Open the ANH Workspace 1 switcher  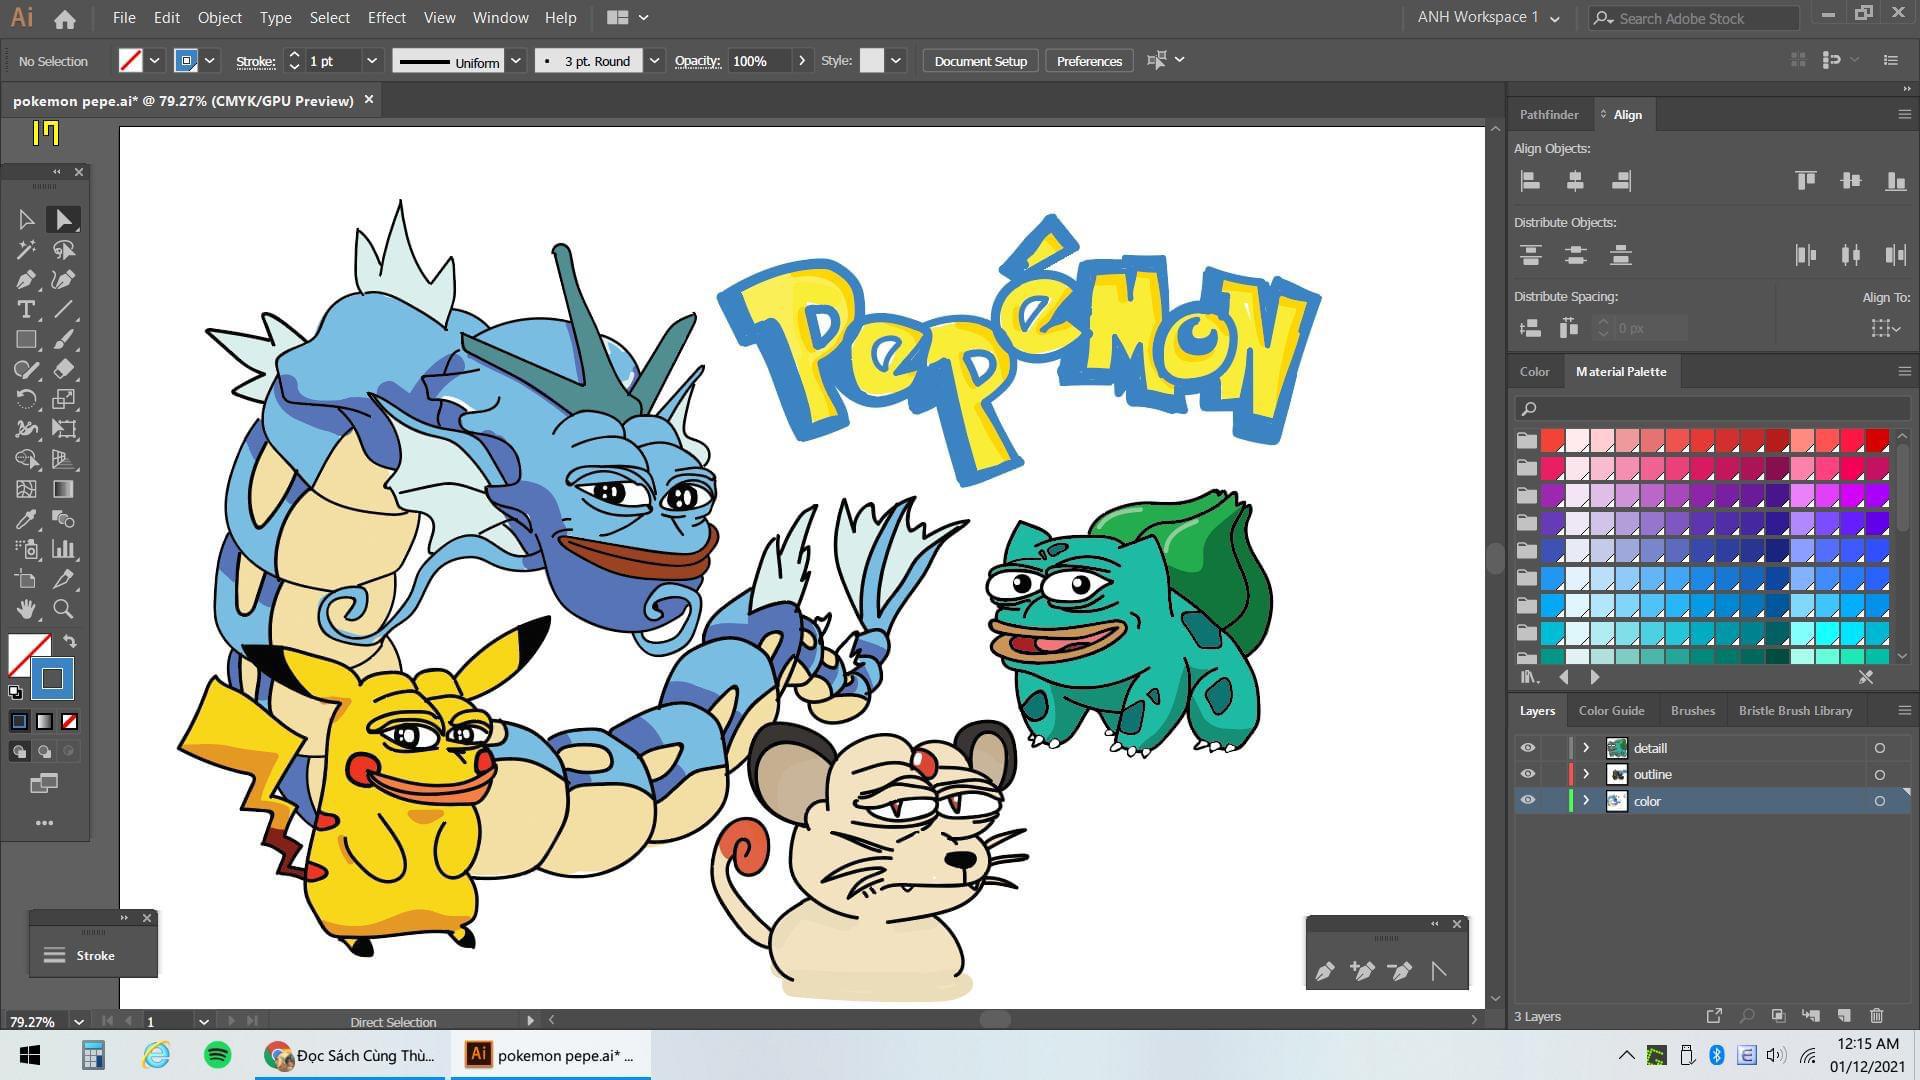(1488, 18)
